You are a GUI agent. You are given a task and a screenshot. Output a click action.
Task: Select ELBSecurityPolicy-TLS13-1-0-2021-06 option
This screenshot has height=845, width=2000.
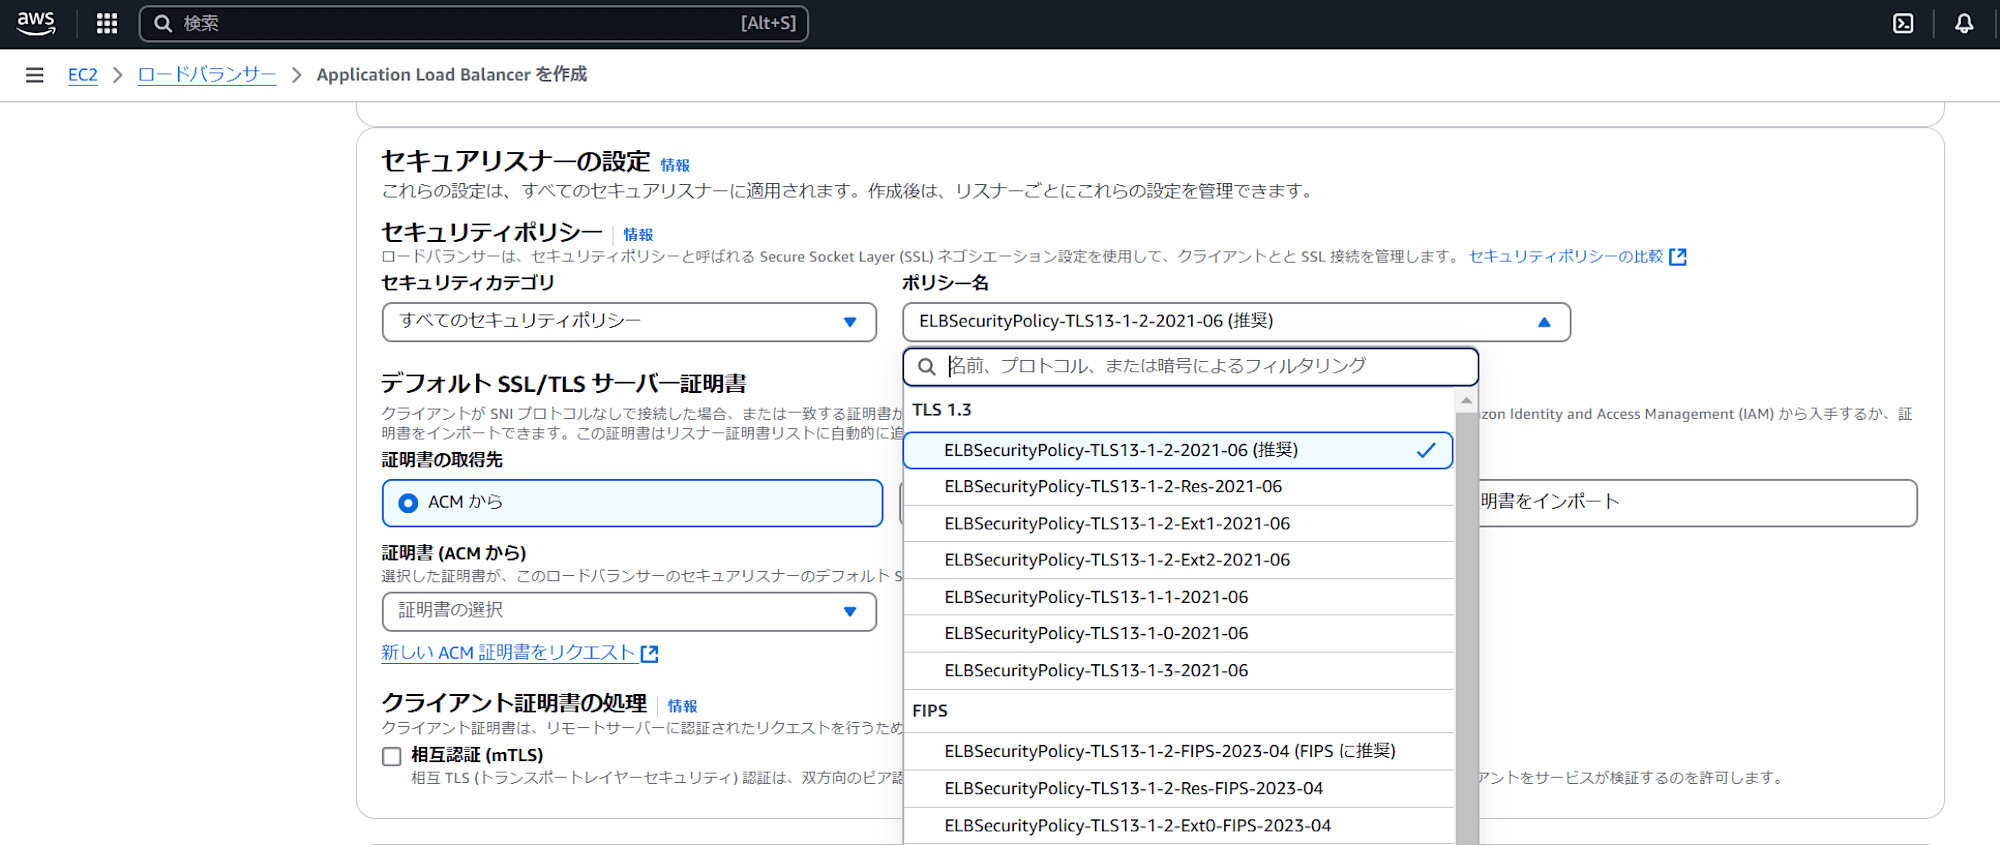coord(1178,633)
